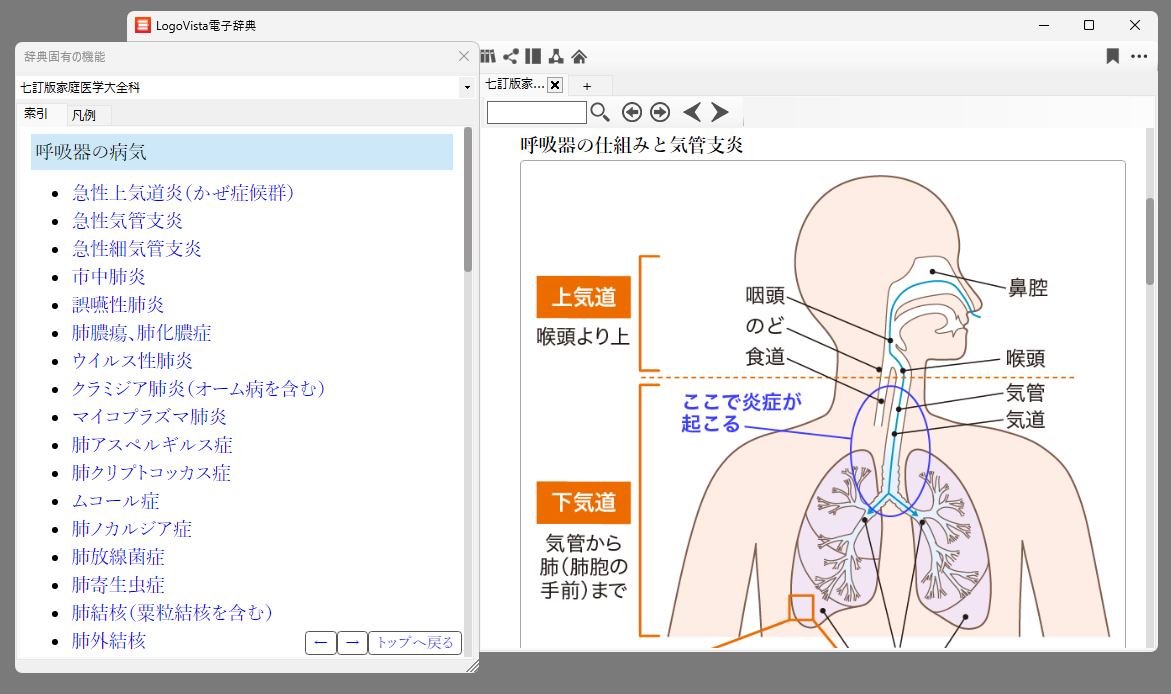The width and height of the screenshot is (1171, 694).
Task: Click the トップへ戻る button
Action: (415, 642)
